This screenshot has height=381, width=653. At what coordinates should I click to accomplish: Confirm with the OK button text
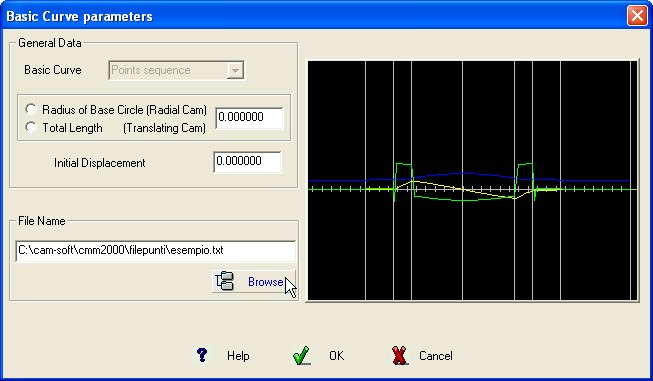coord(336,356)
